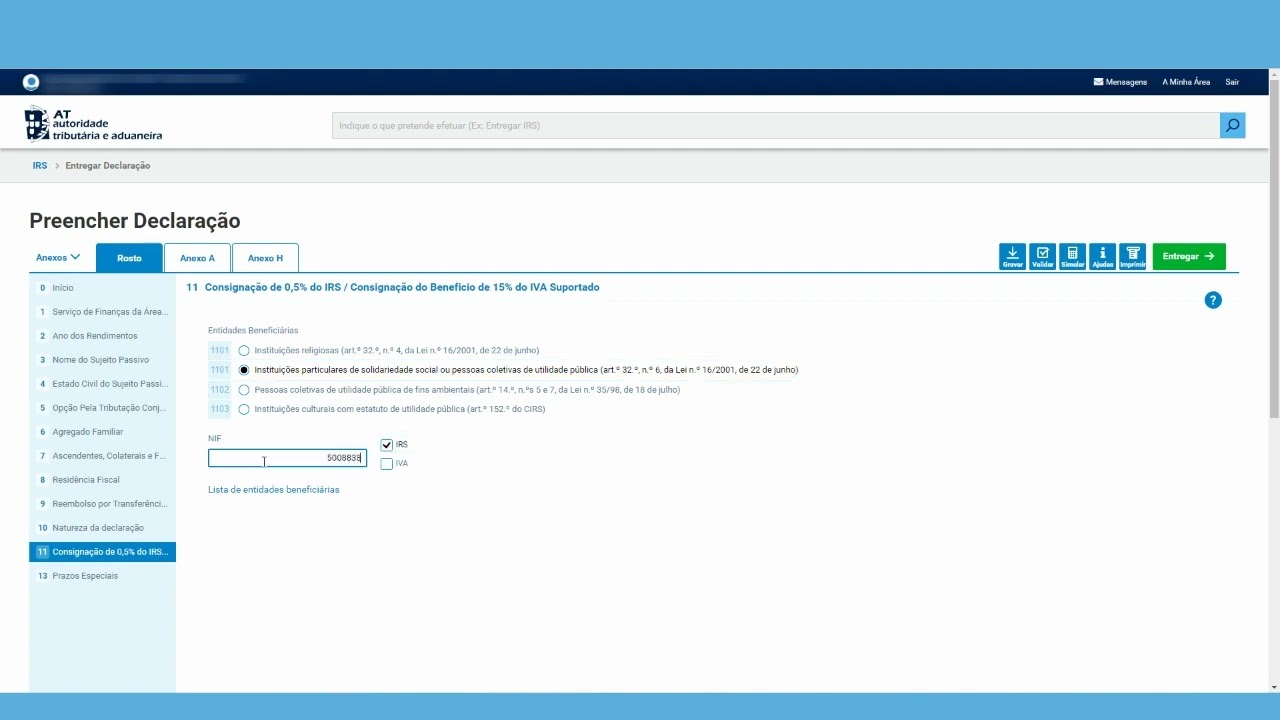Viewport: 1280px width, 720px height.
Task: Click the Imprimir printer icon
Action: tap(1133, 257)
